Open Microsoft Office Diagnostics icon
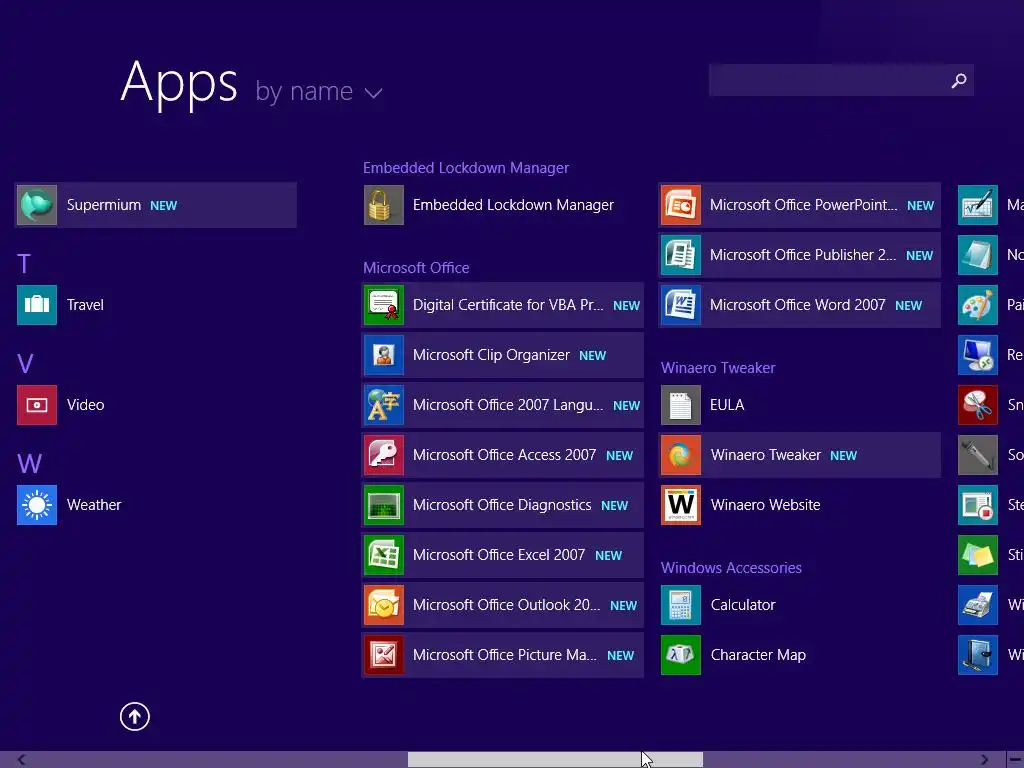 click(383, 505)
